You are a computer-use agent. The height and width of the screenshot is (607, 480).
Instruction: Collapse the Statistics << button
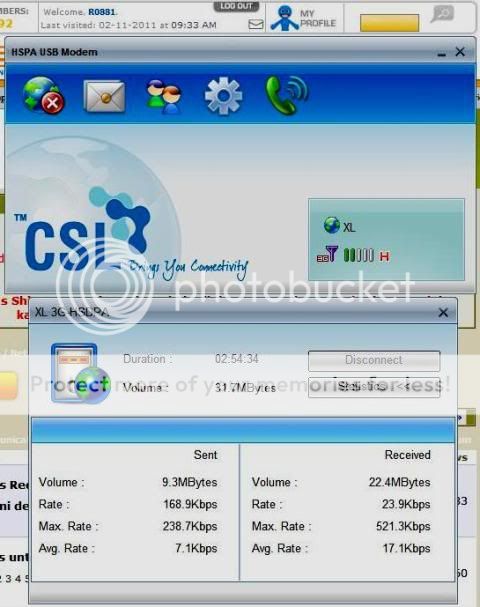click(374, 387)
